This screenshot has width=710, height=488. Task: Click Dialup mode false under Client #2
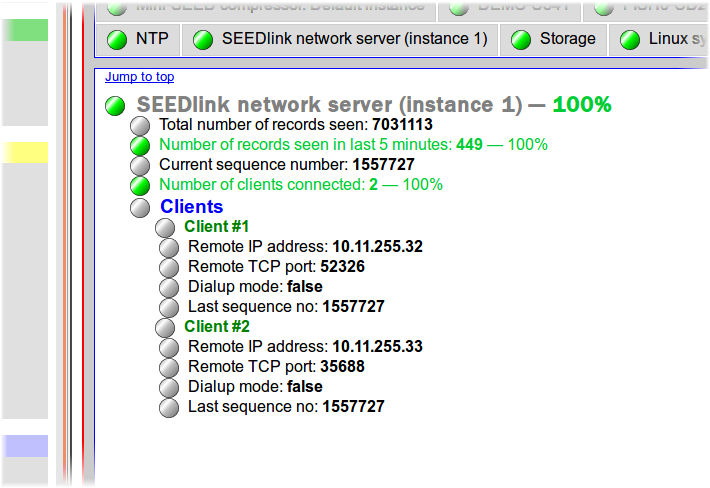[x=255, y=386]
